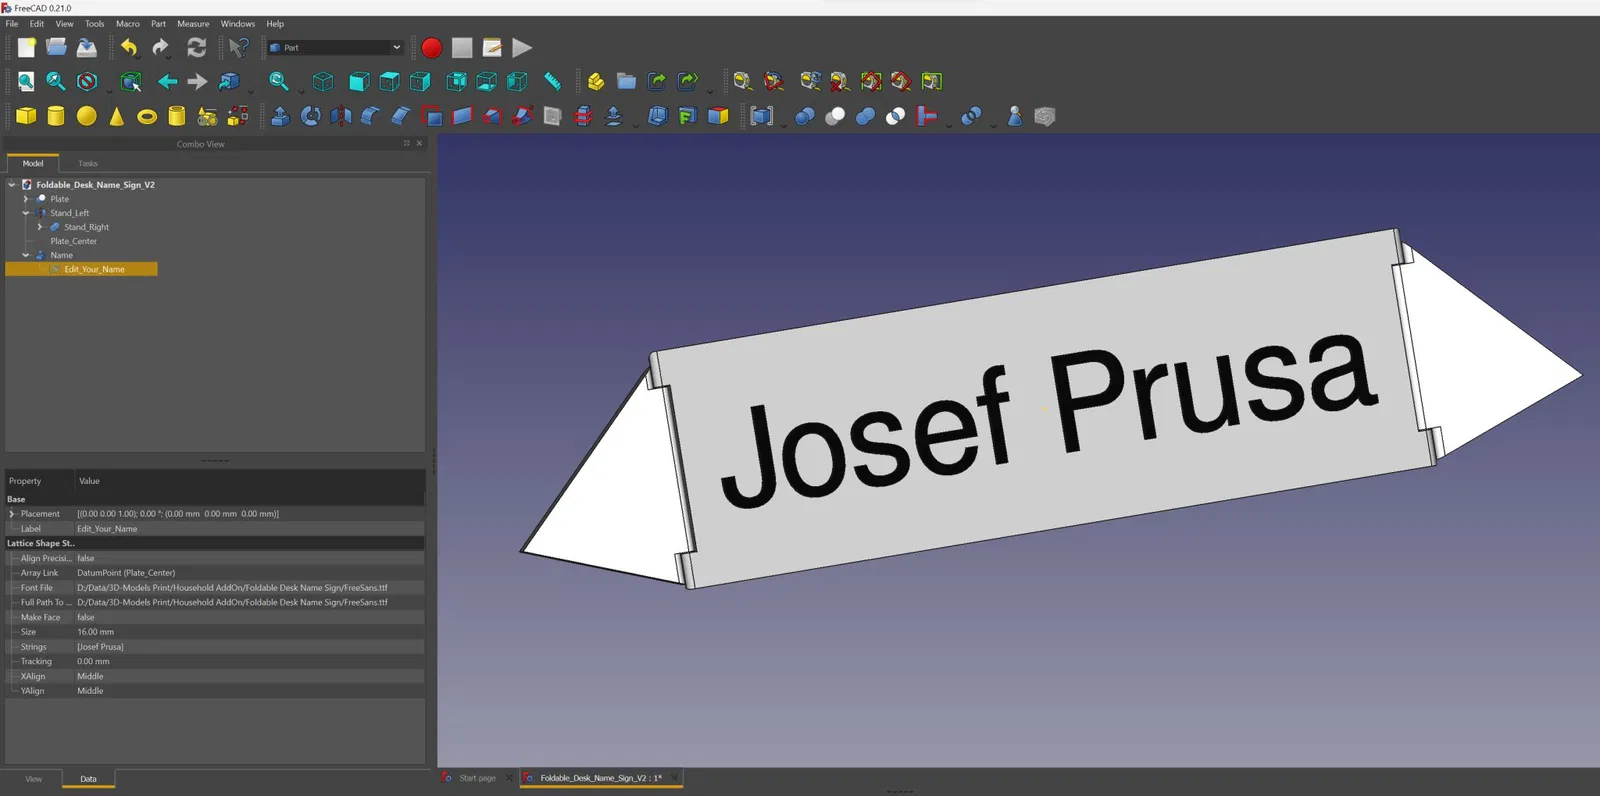
Task: Set the isometric view cube
Action: tap(323, 81)
